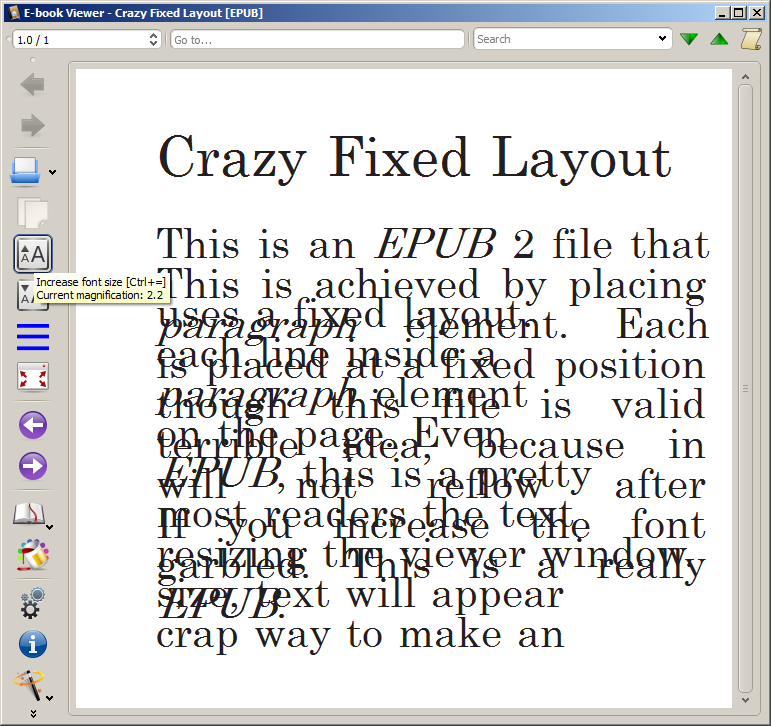Screen dimensions: 771x726
Task: Find previous search match green arrow
Action: 719,39
